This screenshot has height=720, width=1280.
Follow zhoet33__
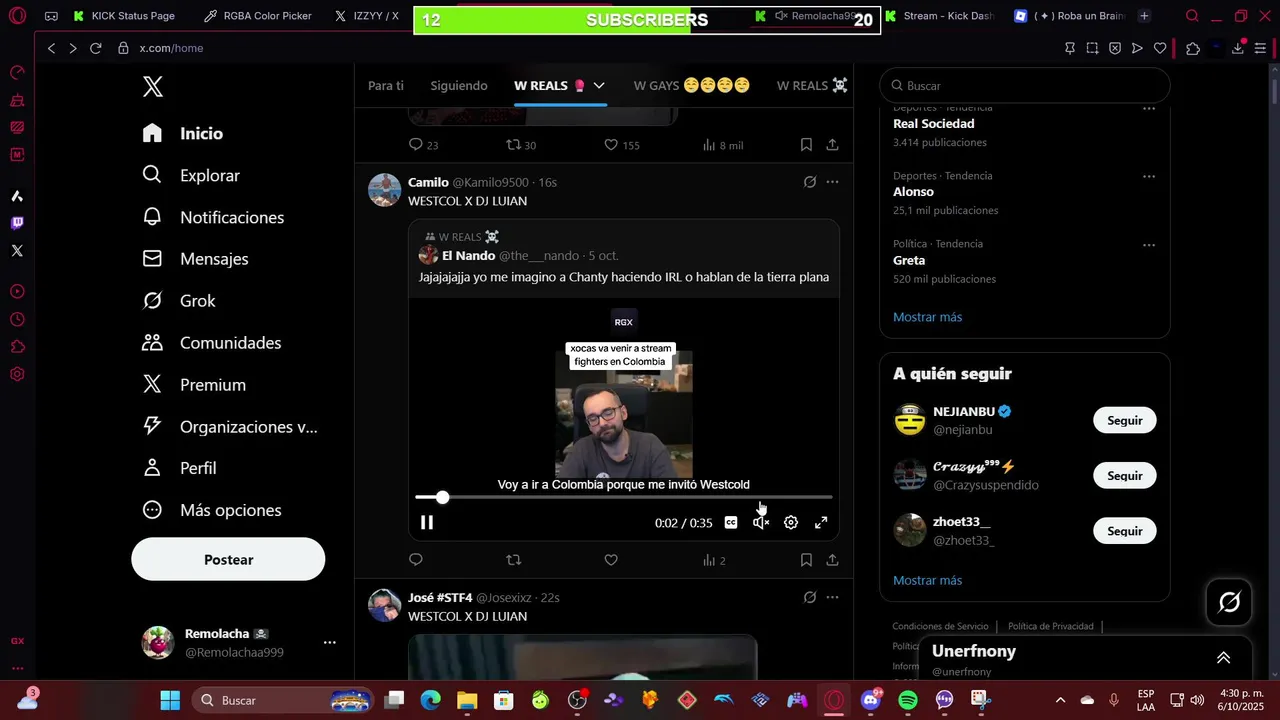pos(1124,530)
